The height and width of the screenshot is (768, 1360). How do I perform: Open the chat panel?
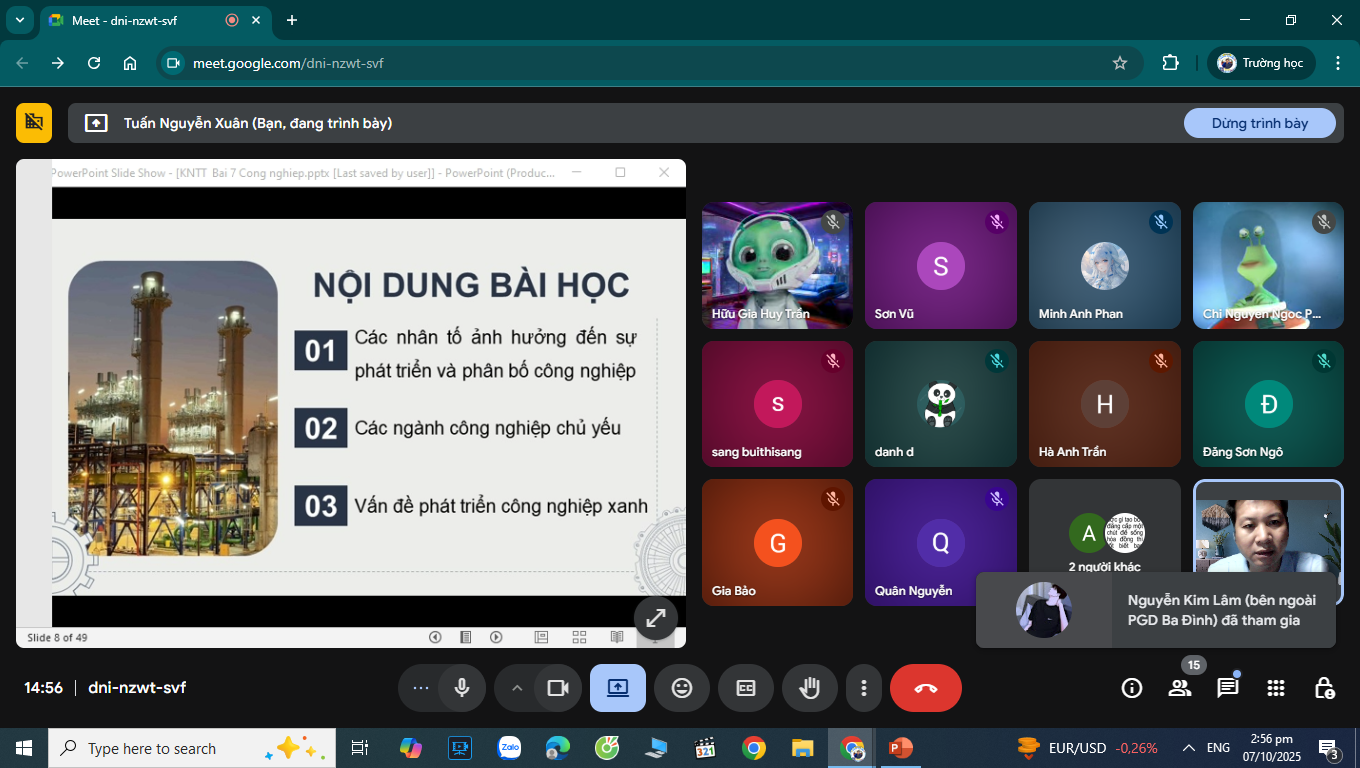click(1227, 688)
